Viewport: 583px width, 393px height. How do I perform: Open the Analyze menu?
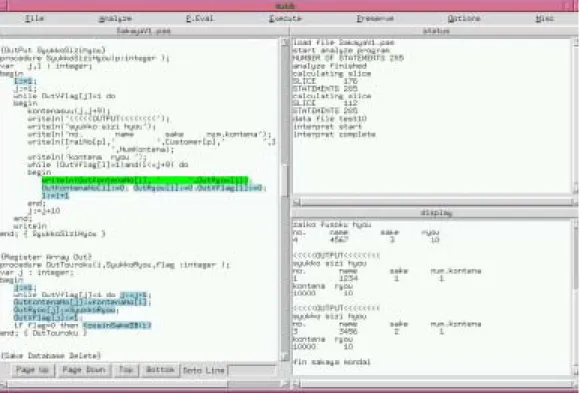(x=115, y=18)
